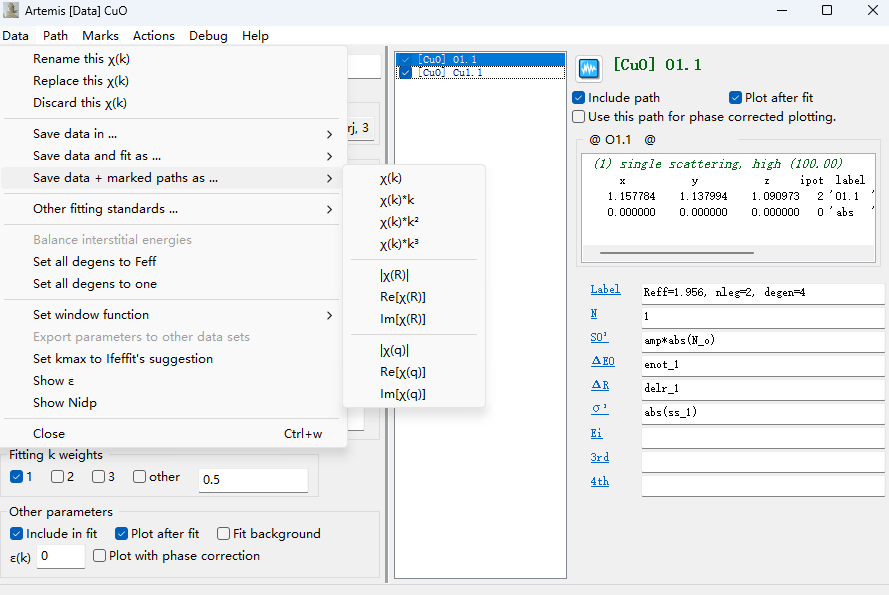
Task: Toggle the Include path checkbox
Action: [579, 98]
